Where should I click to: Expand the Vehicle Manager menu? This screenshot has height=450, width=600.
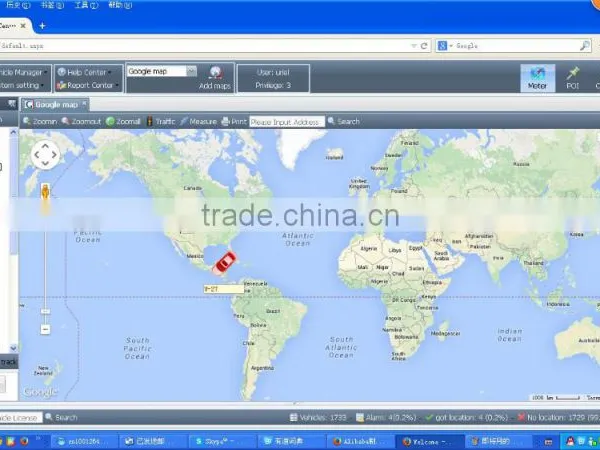[x=23, y=72]
